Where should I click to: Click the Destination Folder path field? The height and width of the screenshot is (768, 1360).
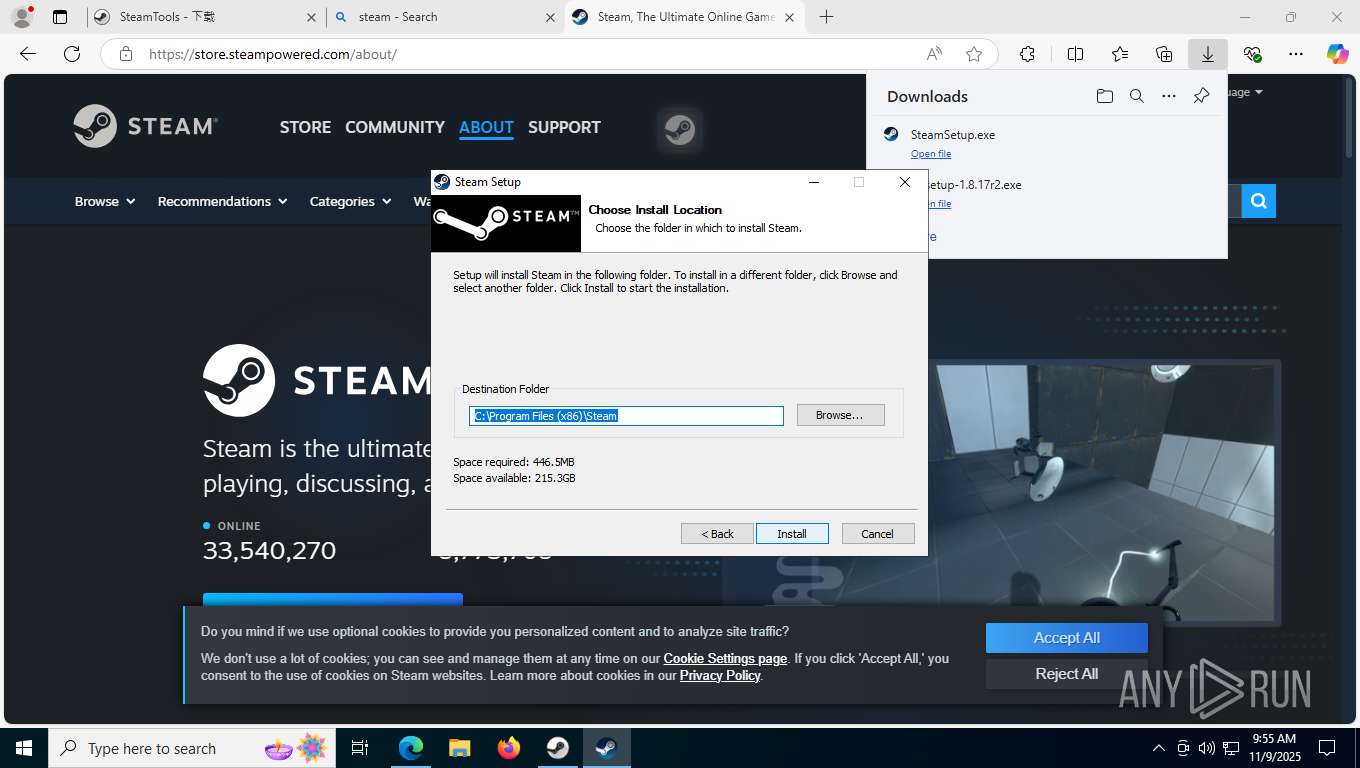point(626,416)
